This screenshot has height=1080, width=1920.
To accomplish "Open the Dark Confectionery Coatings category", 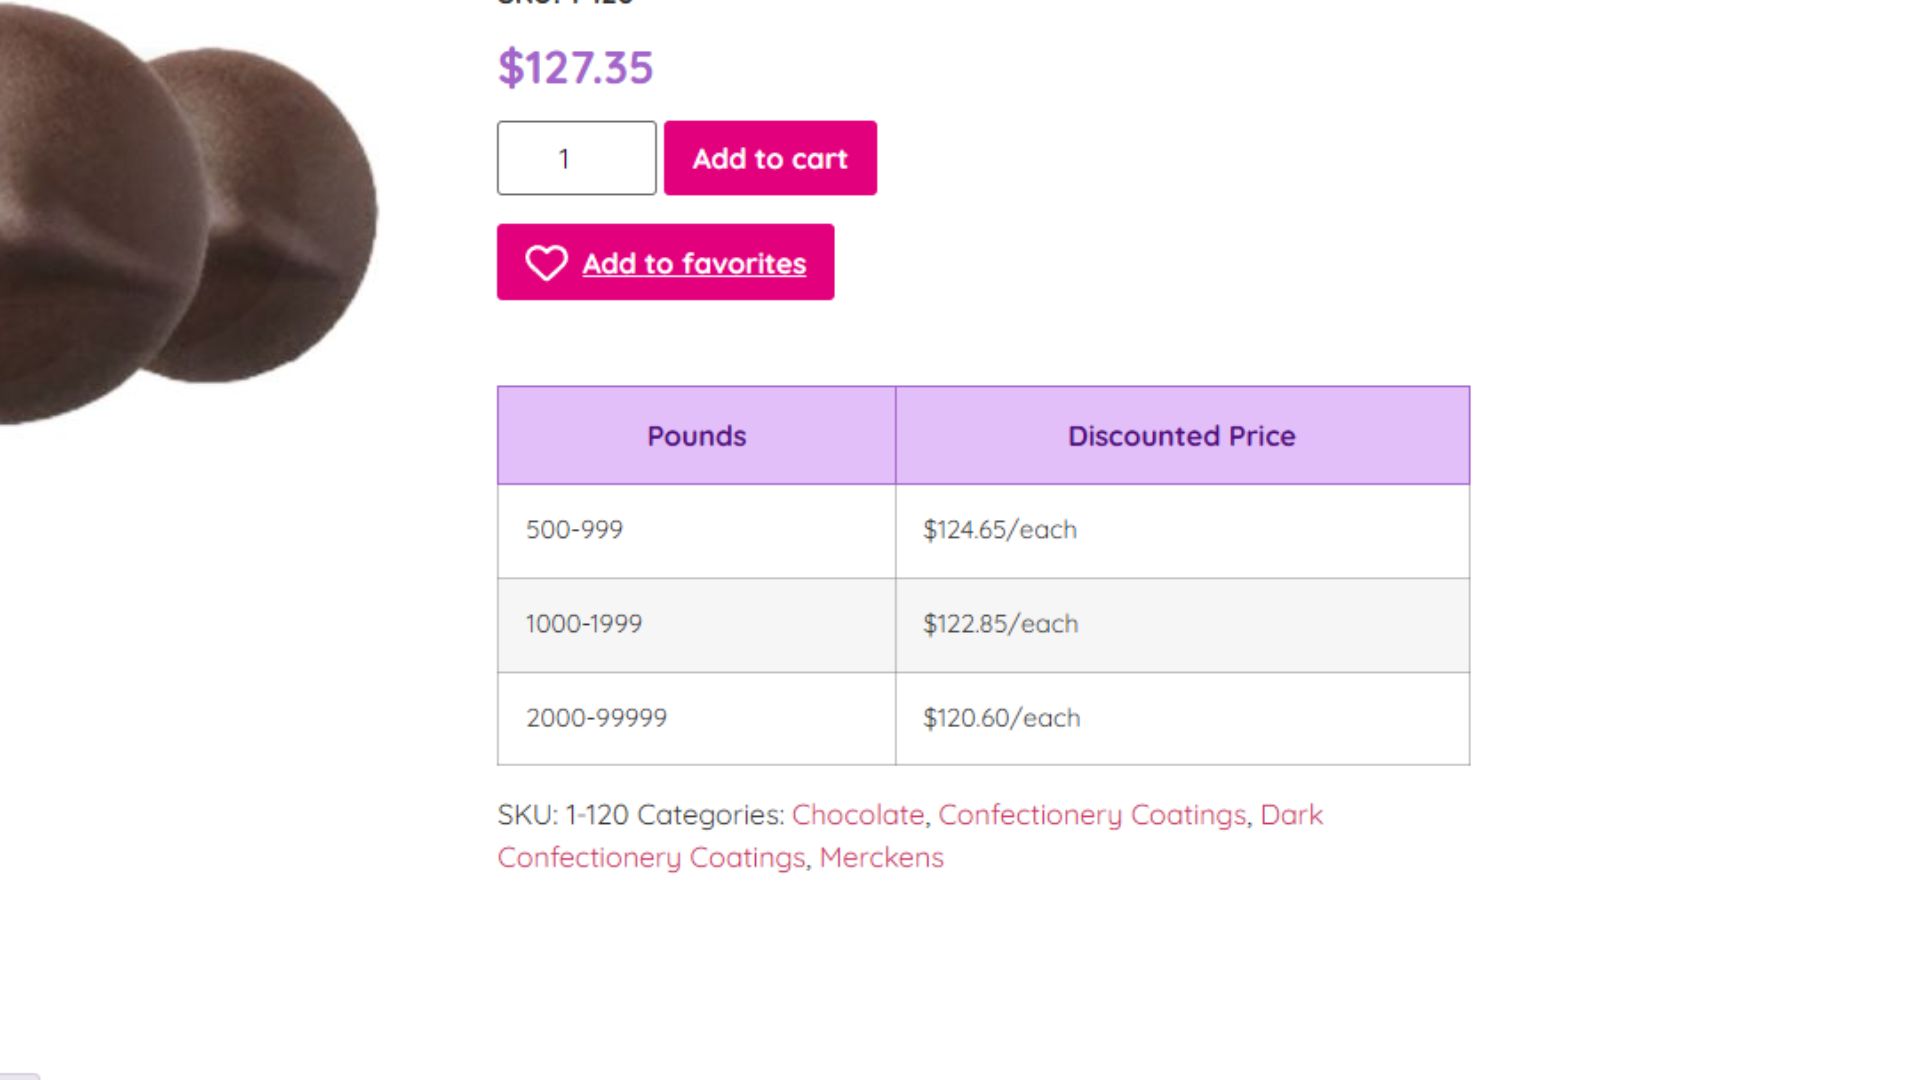I will point(910,836).
